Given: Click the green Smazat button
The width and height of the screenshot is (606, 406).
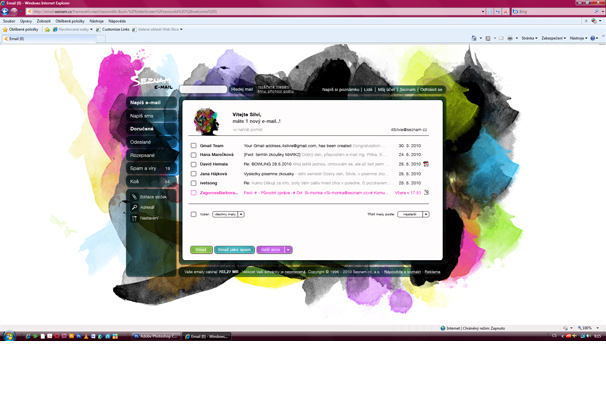Looking at the screenshot, I should [x=201, y=250].
